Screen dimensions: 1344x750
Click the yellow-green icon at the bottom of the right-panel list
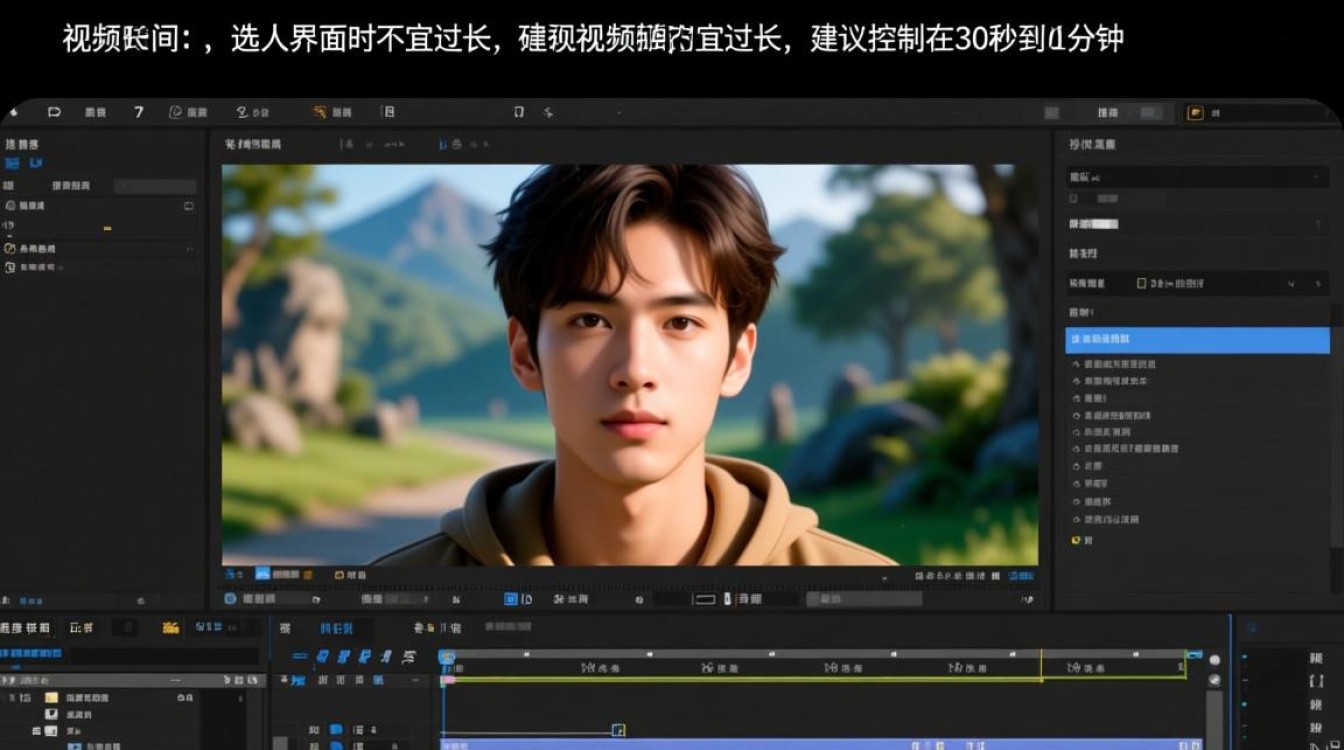tap(1076, 540)
